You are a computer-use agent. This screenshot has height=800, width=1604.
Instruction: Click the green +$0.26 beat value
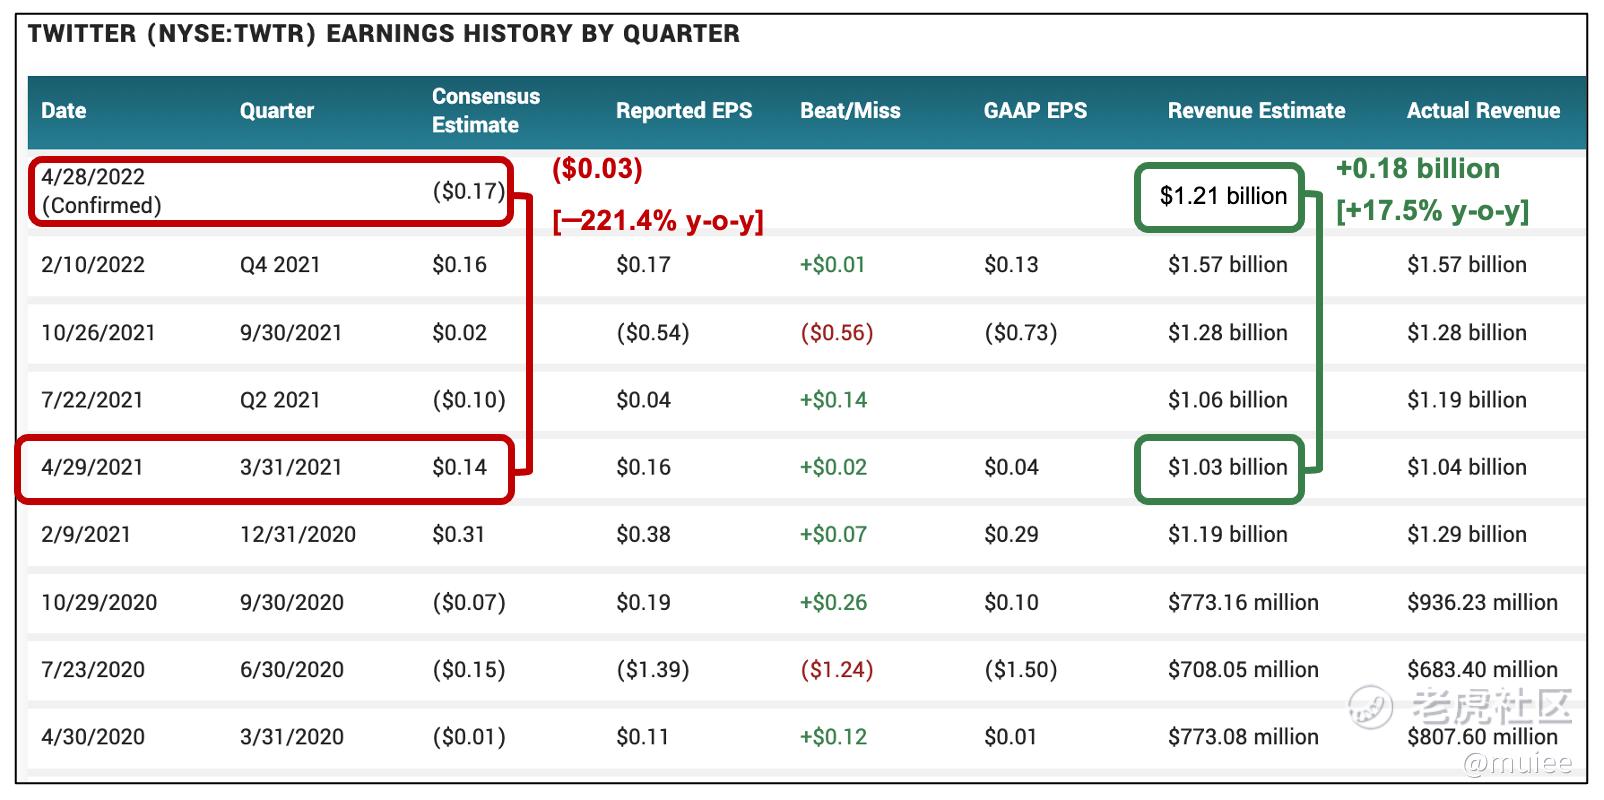pyautogui.click(x=833, y=603)
